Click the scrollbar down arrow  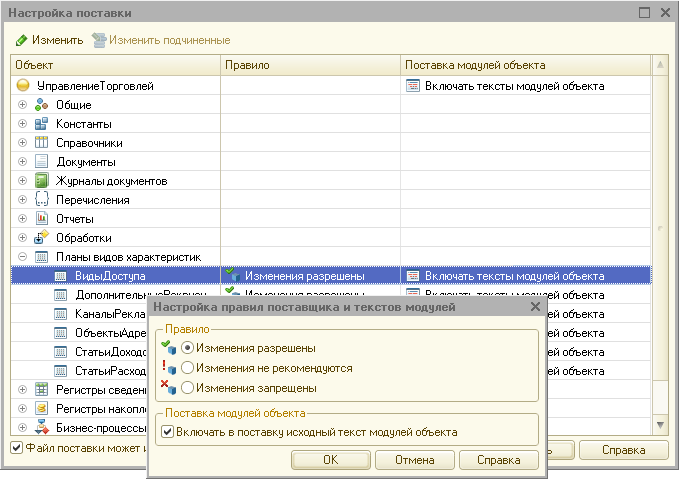point(660,425)
